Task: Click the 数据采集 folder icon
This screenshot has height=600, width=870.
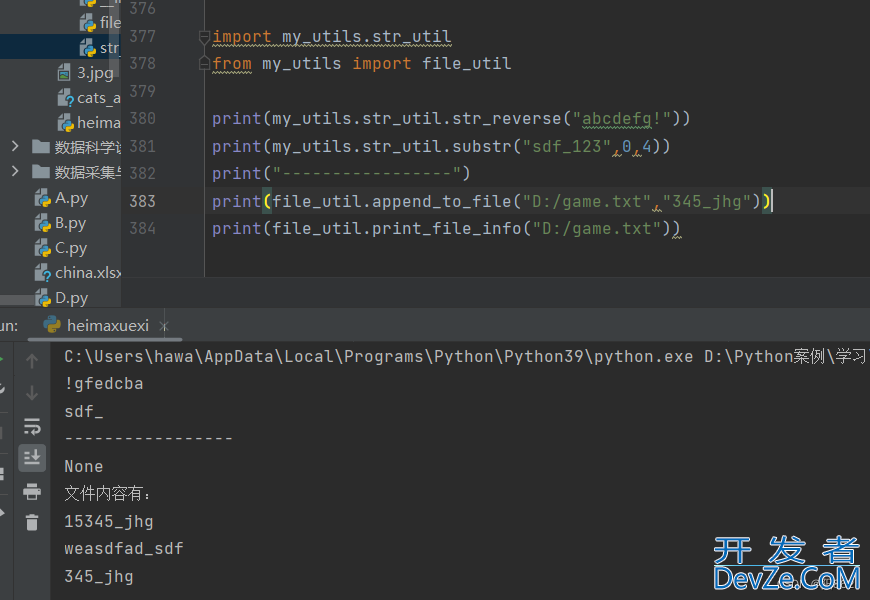Action: (x=41, y=172)
